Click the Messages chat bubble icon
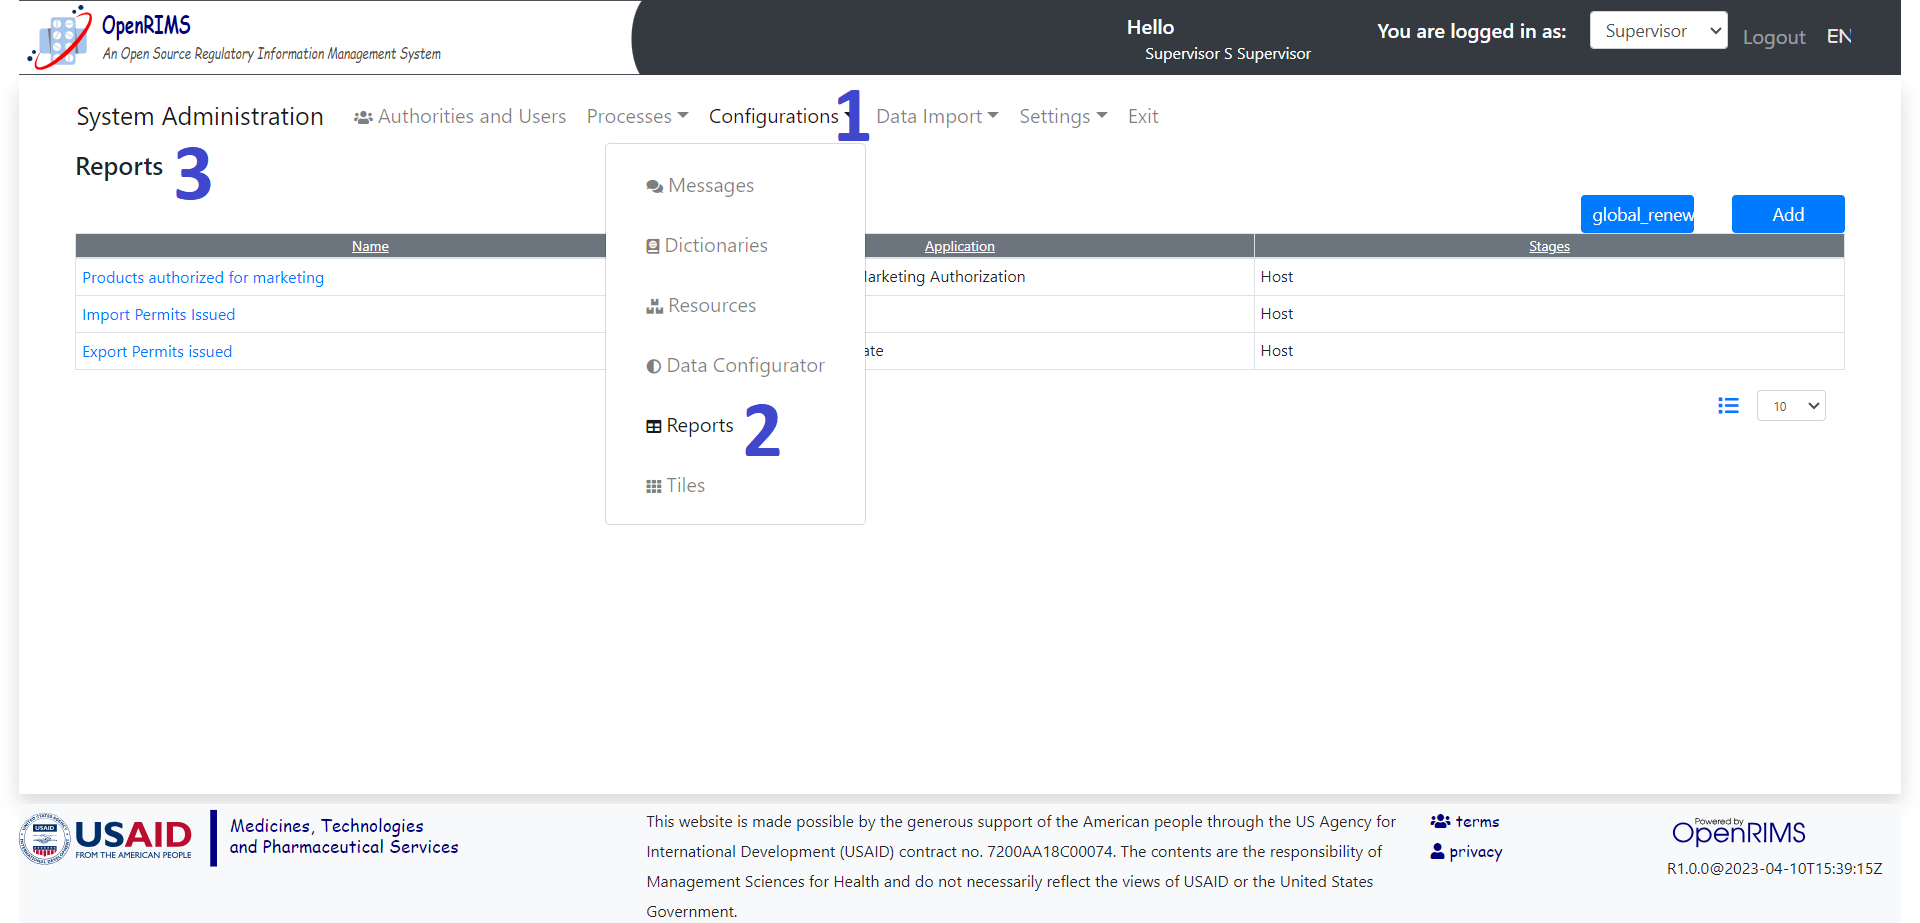The width and height of the screenshot is (1920, 923). click(x=655, y=187)
